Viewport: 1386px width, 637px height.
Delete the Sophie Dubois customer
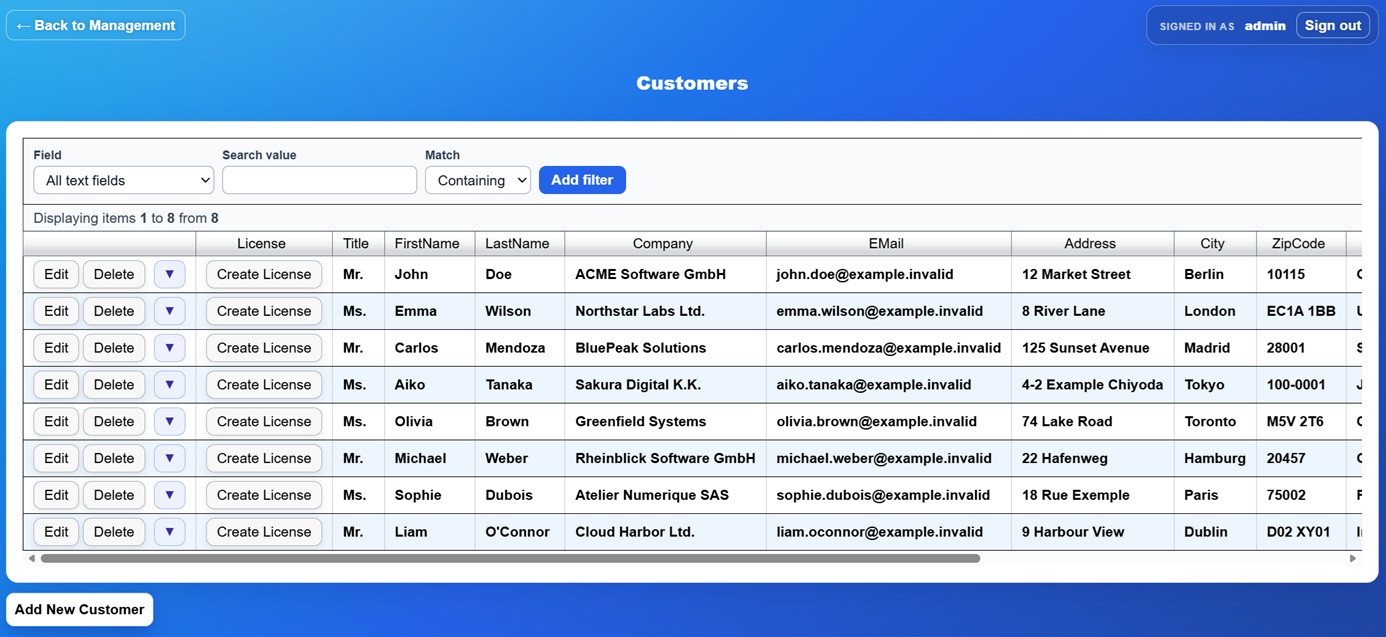tap(114, 495)
